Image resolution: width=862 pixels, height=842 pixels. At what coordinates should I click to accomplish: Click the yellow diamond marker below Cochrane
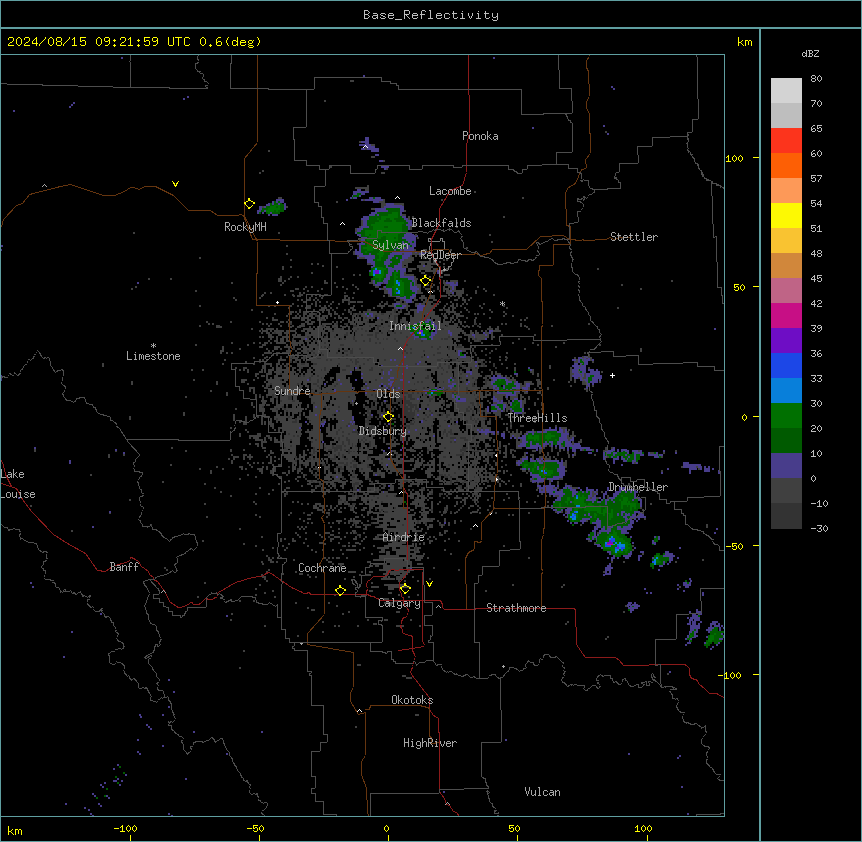tap(340, 590)
